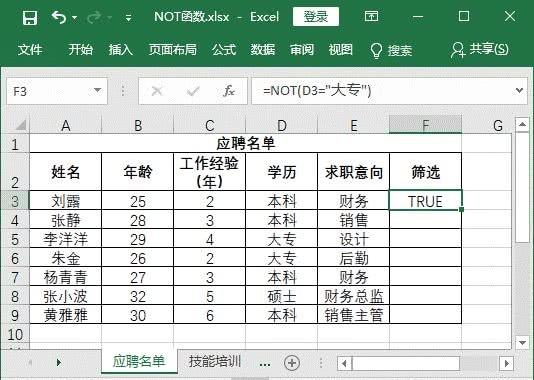The width and height of the screenshot is (534, 380).
Task: Select column F header
Action: (425, 125)
